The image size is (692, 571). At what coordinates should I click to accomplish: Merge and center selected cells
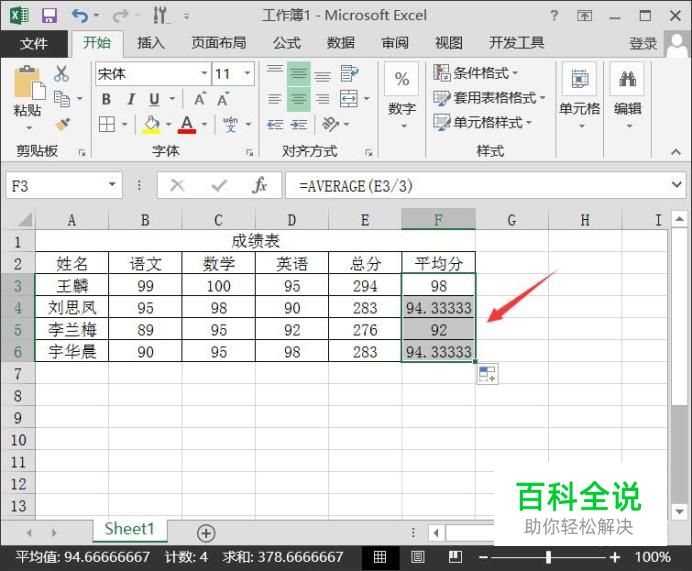pos(349,98)
